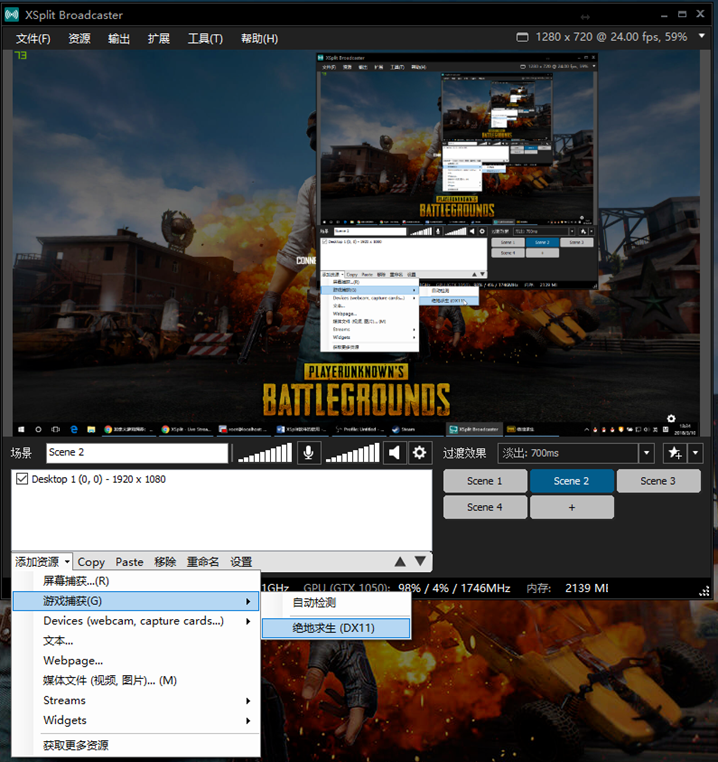Click the Copy button in source toolbar

[x=91, y=562]
